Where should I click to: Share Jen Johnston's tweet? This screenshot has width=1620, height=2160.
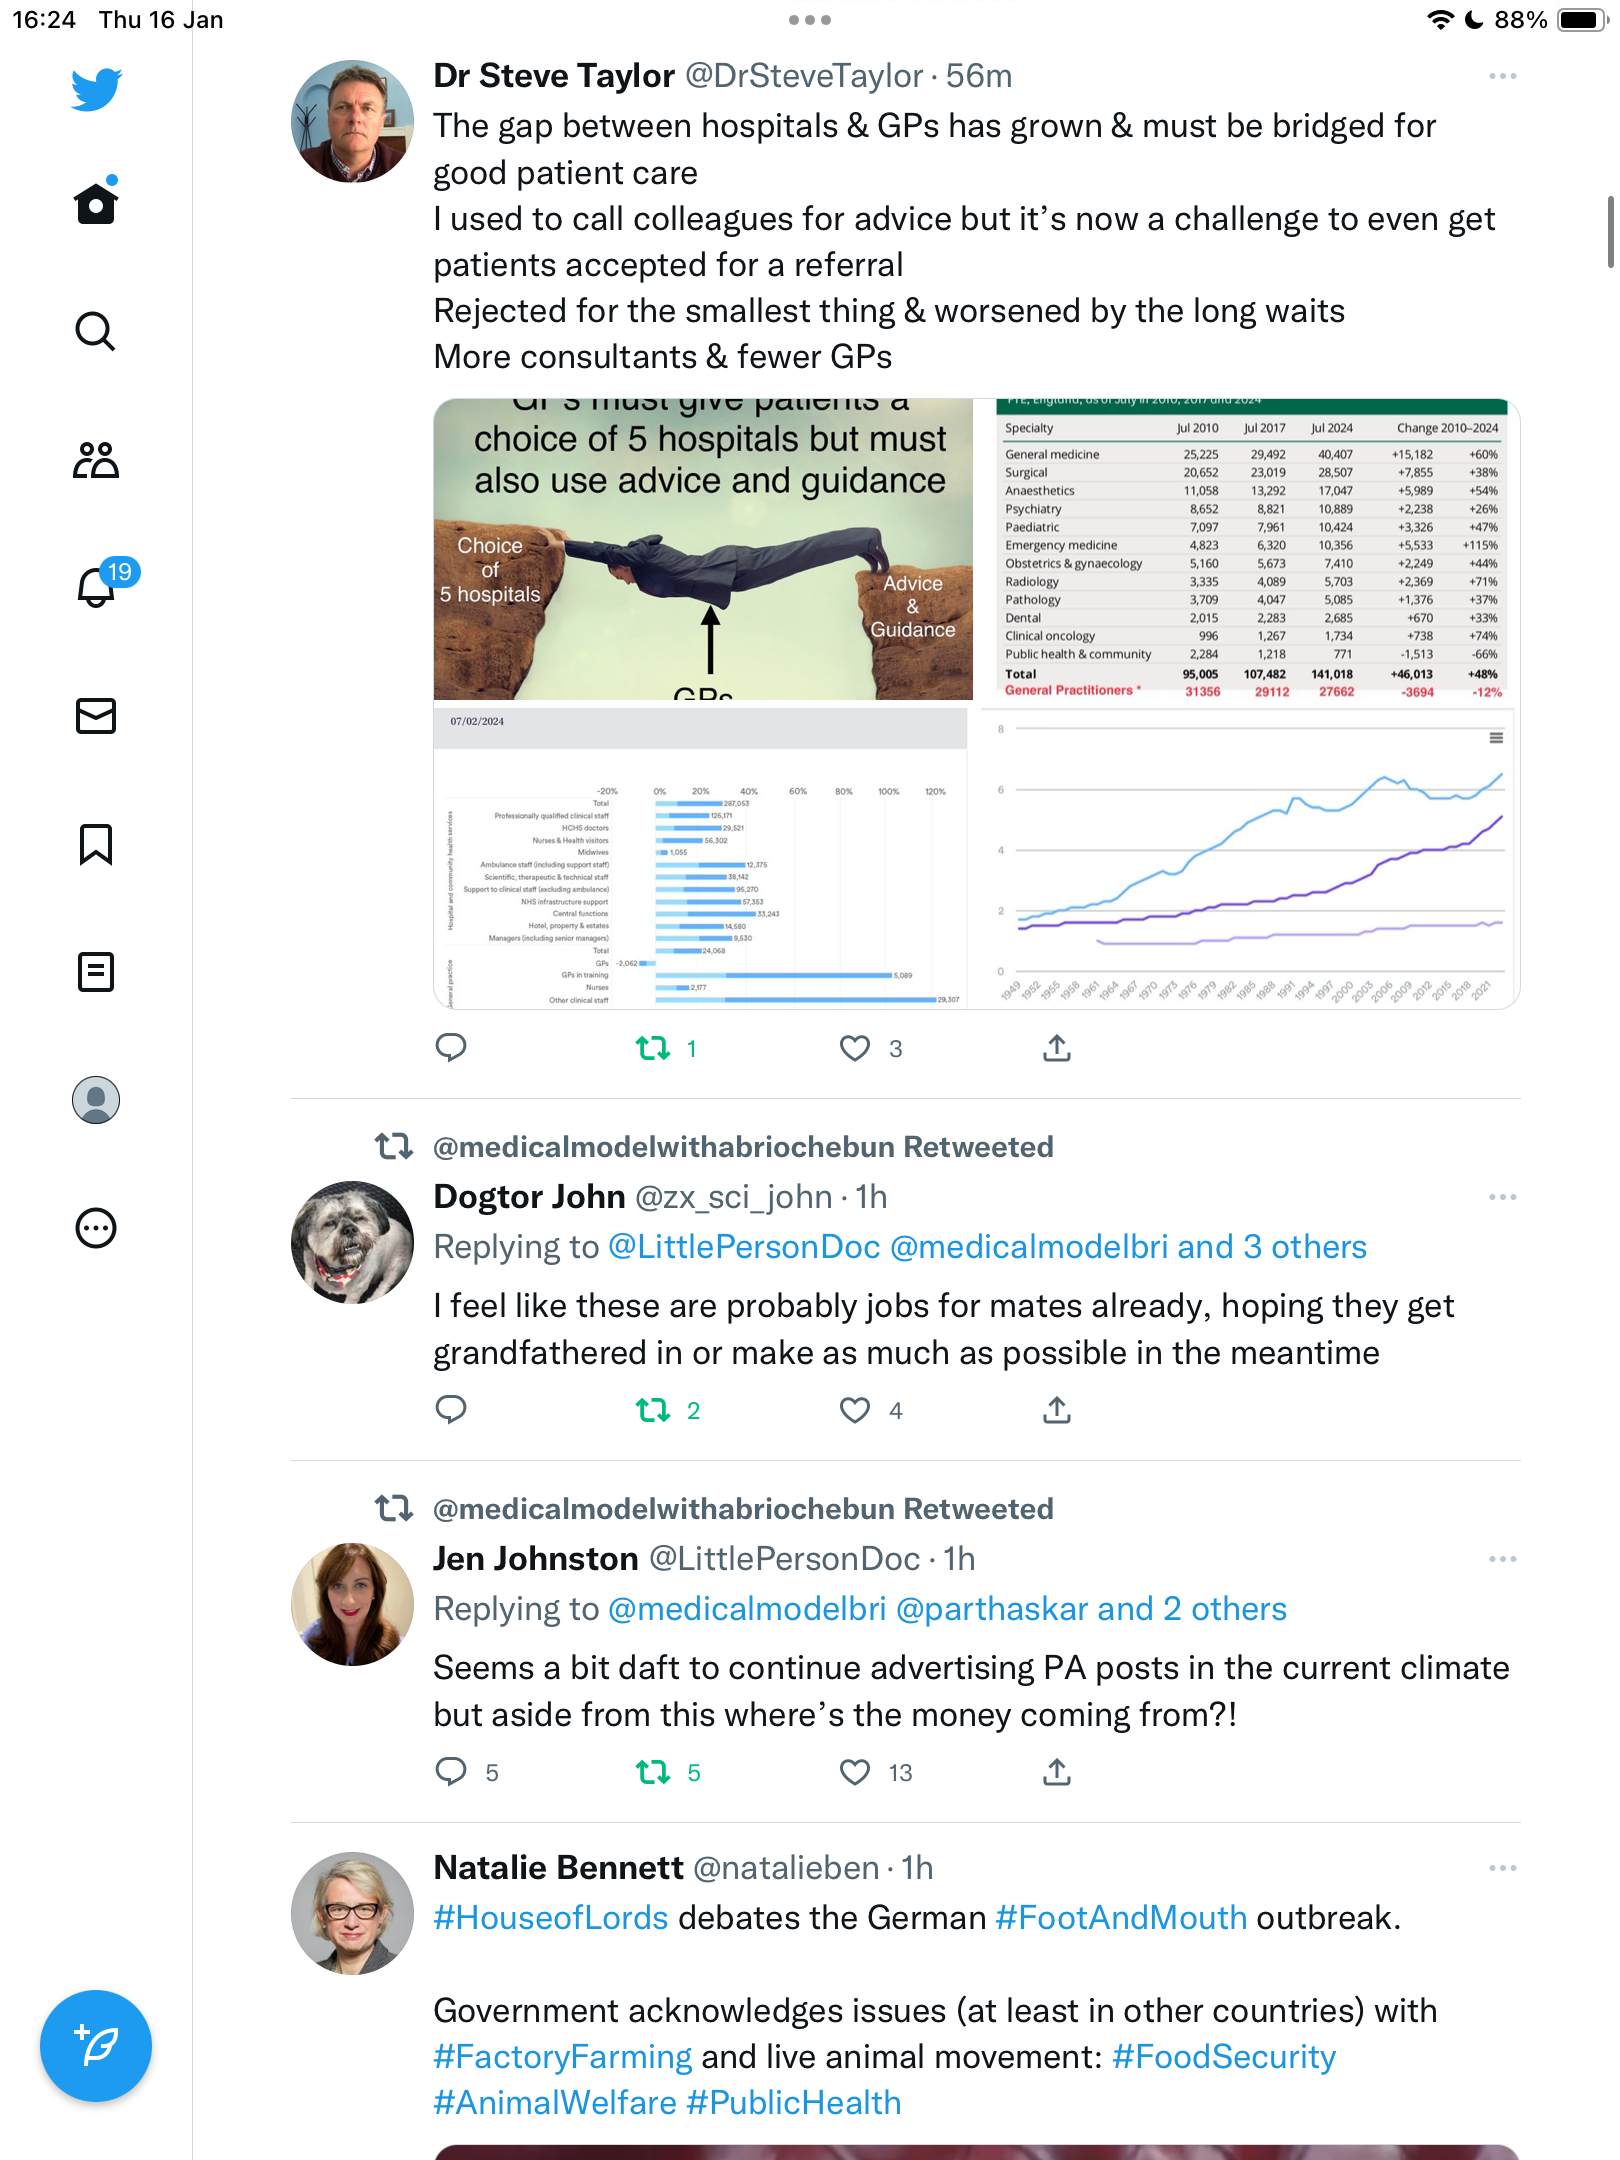[1057, 1771]
